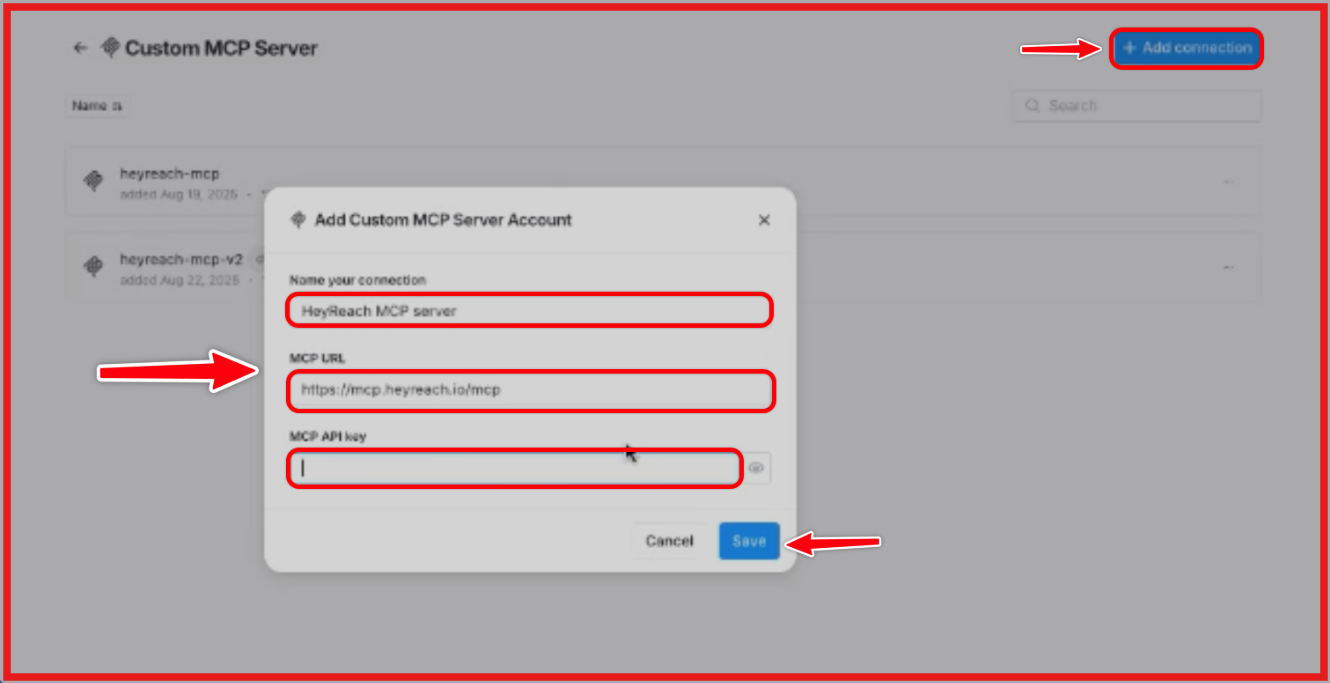Save the new MCP server connection
The width and height of the screenshot is (1330, 683).
tap(749, 541)
